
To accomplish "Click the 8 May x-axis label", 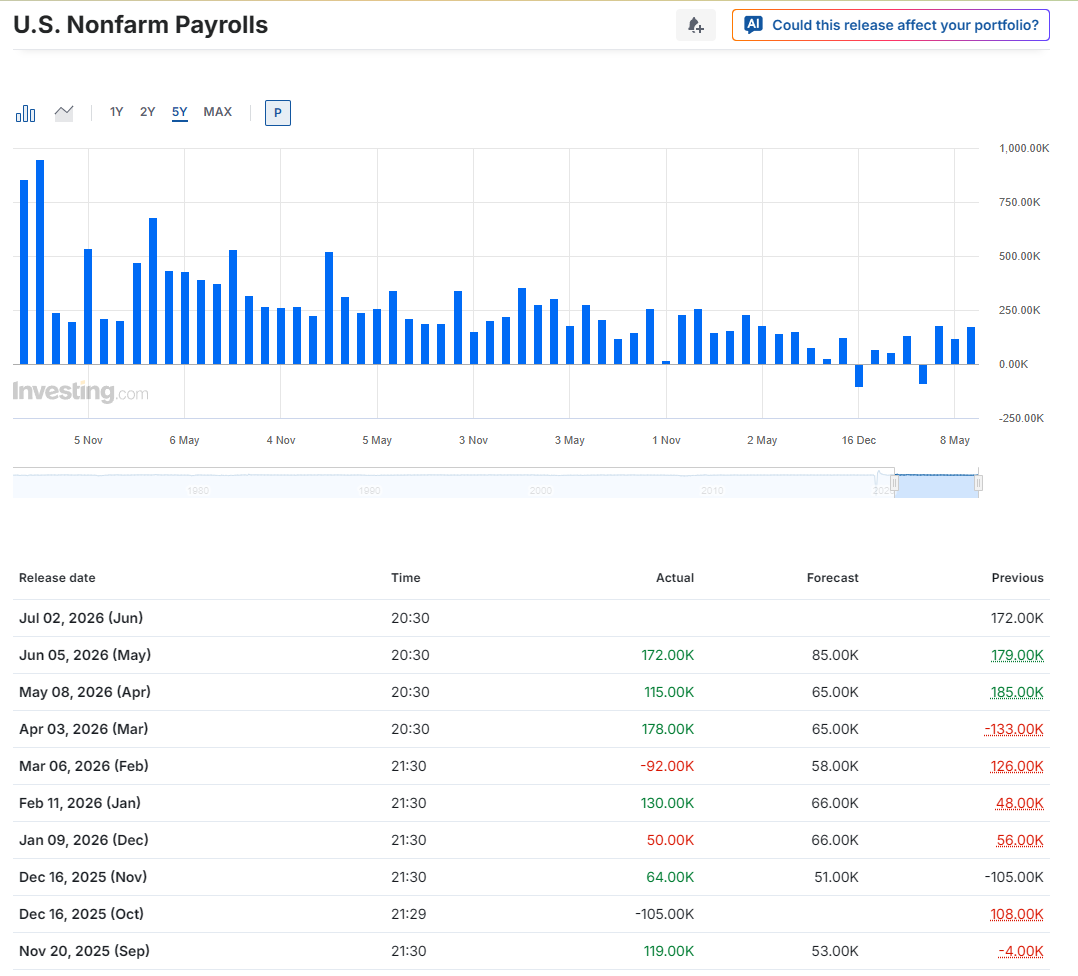I will tap(955, 441).
